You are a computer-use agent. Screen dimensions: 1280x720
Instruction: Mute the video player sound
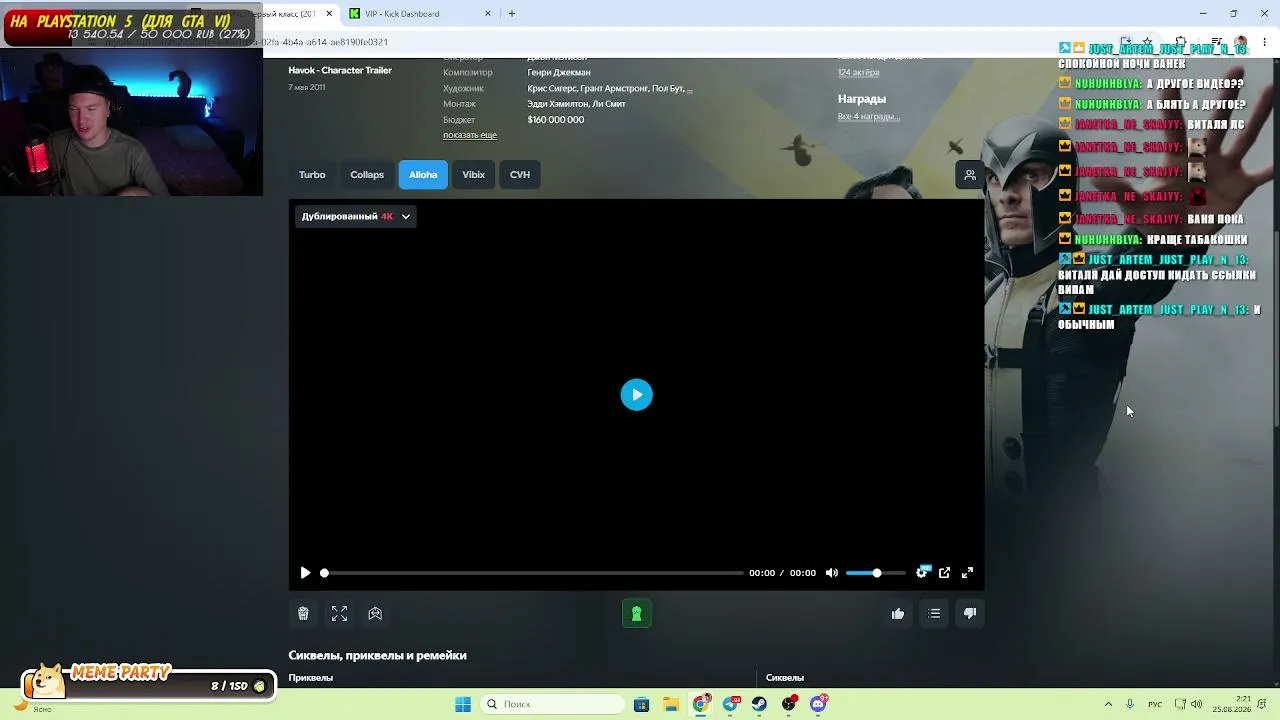[832, 573]
